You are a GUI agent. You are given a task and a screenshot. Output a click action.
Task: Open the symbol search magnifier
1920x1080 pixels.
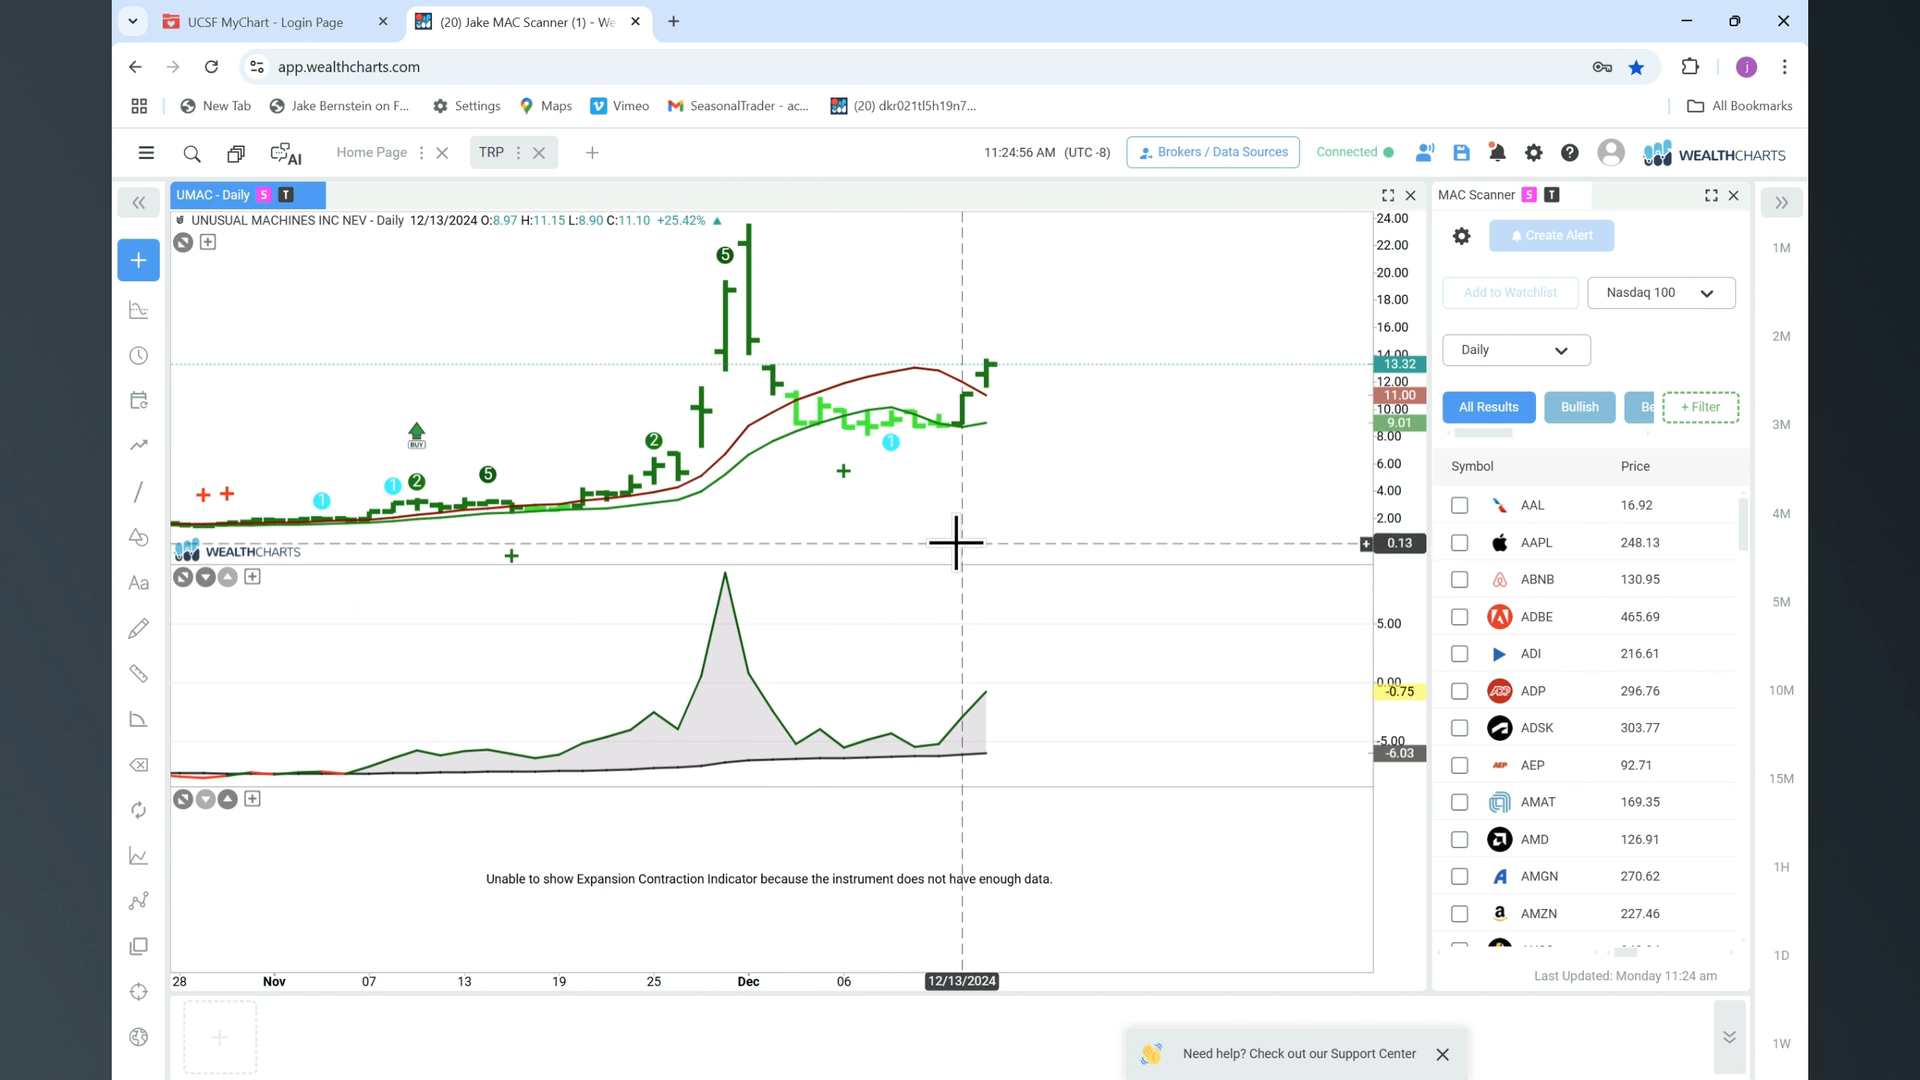pos(192,153)
